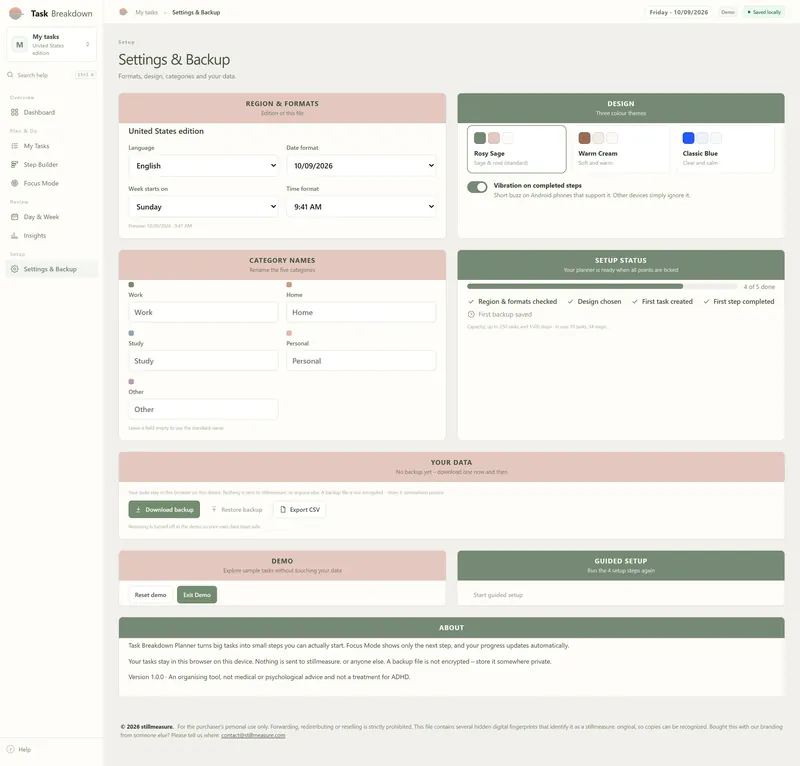This screenshot has width=800, height=766.
Task: Click the Day & Week calendar icon
Action: click(x=14, y=217)
